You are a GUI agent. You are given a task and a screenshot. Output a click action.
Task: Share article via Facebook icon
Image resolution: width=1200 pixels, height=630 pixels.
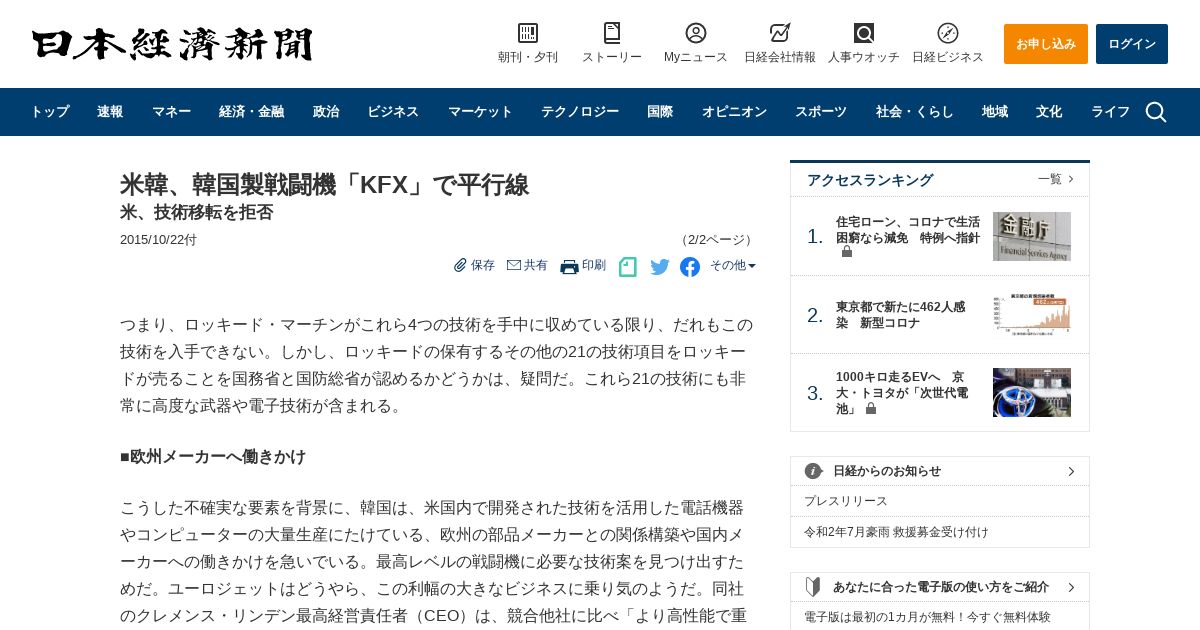click(x=690, y=267)
